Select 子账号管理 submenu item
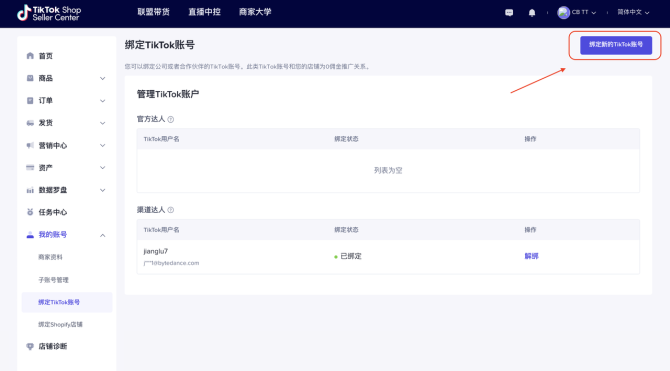 click(53, 280)
